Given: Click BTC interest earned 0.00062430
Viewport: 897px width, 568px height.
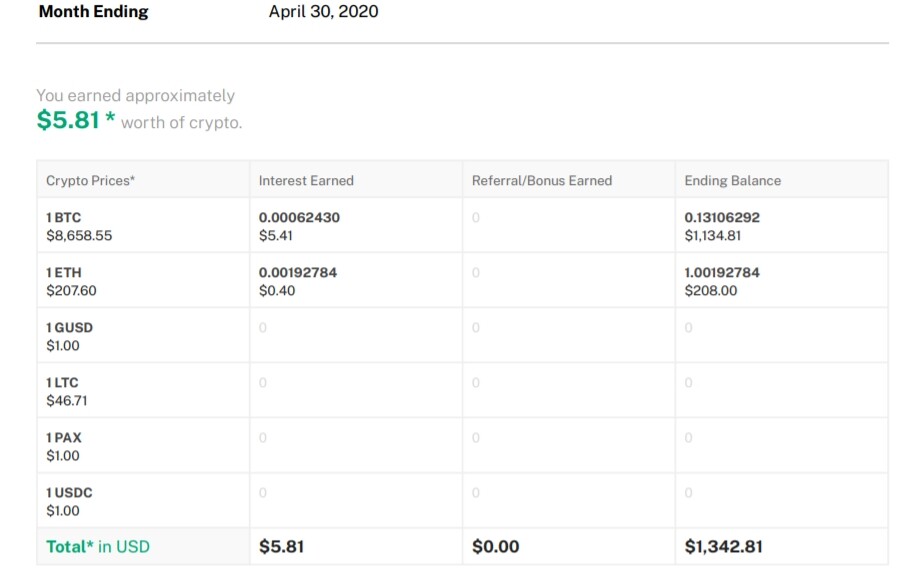Looking at the screenshot, I should 299,217.
